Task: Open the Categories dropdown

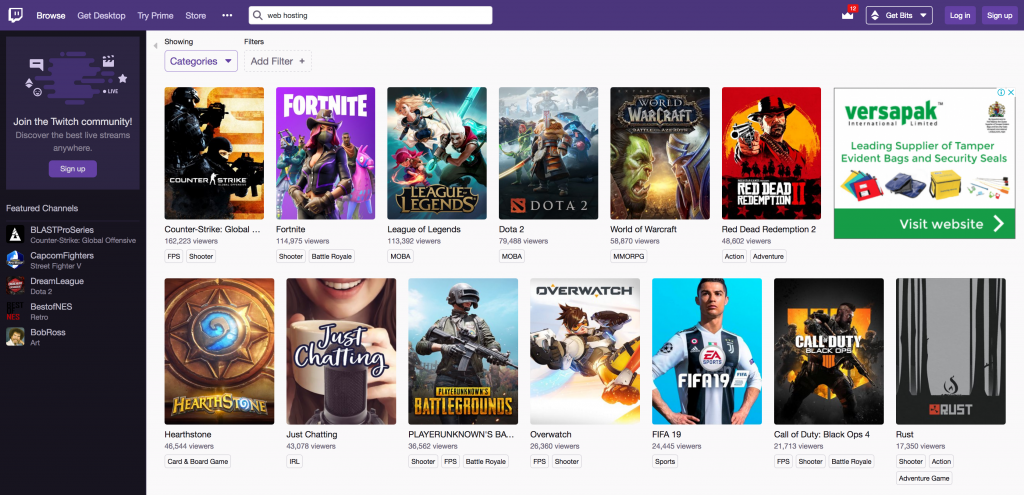Action: point(200,61)
